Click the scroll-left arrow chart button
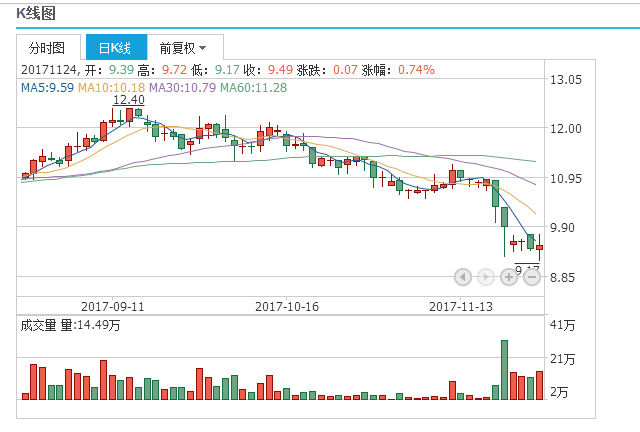This screenshot has width=640, height=432. 463,277
